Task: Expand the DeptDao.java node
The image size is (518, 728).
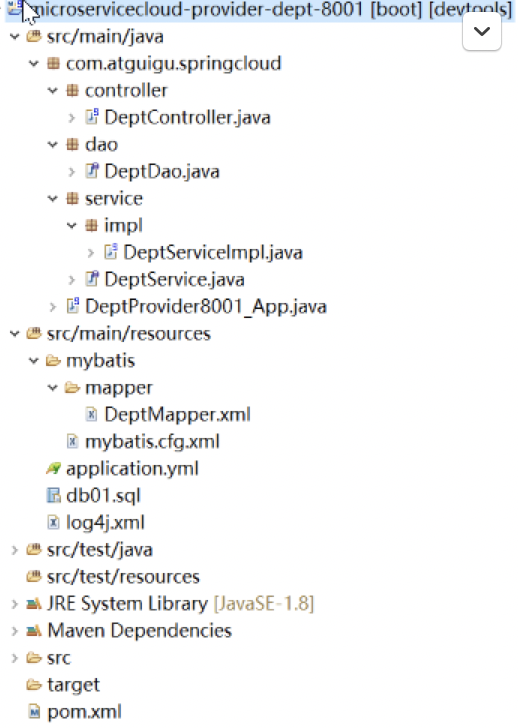Action: (71, 171)
